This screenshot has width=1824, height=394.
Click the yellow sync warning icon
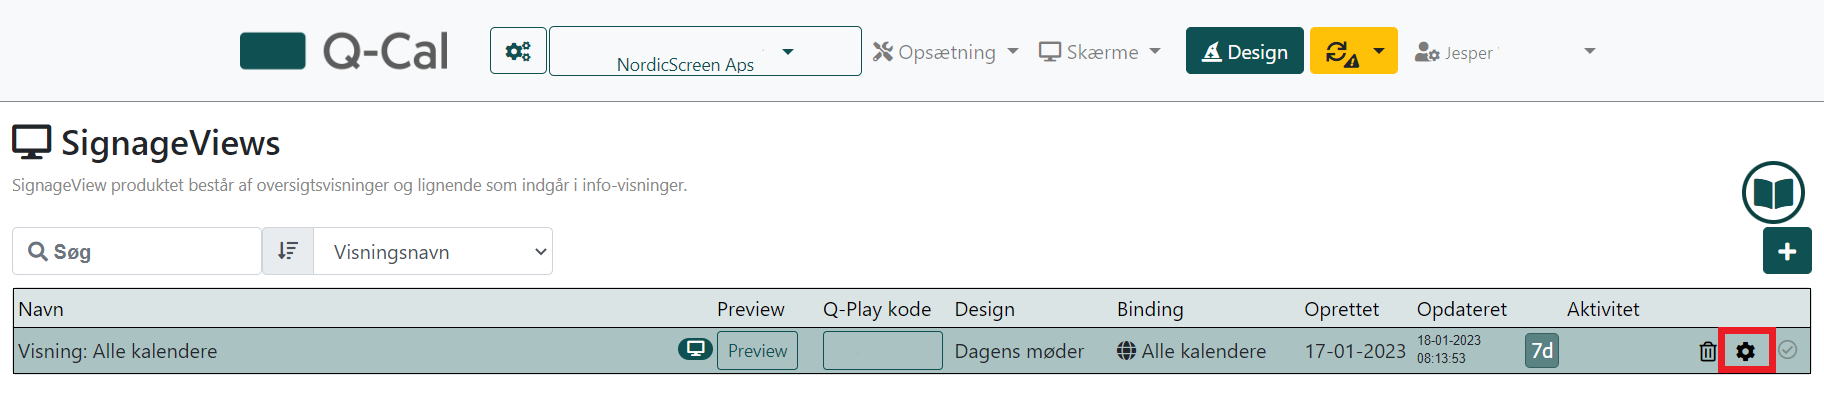tap(1341, 52)
